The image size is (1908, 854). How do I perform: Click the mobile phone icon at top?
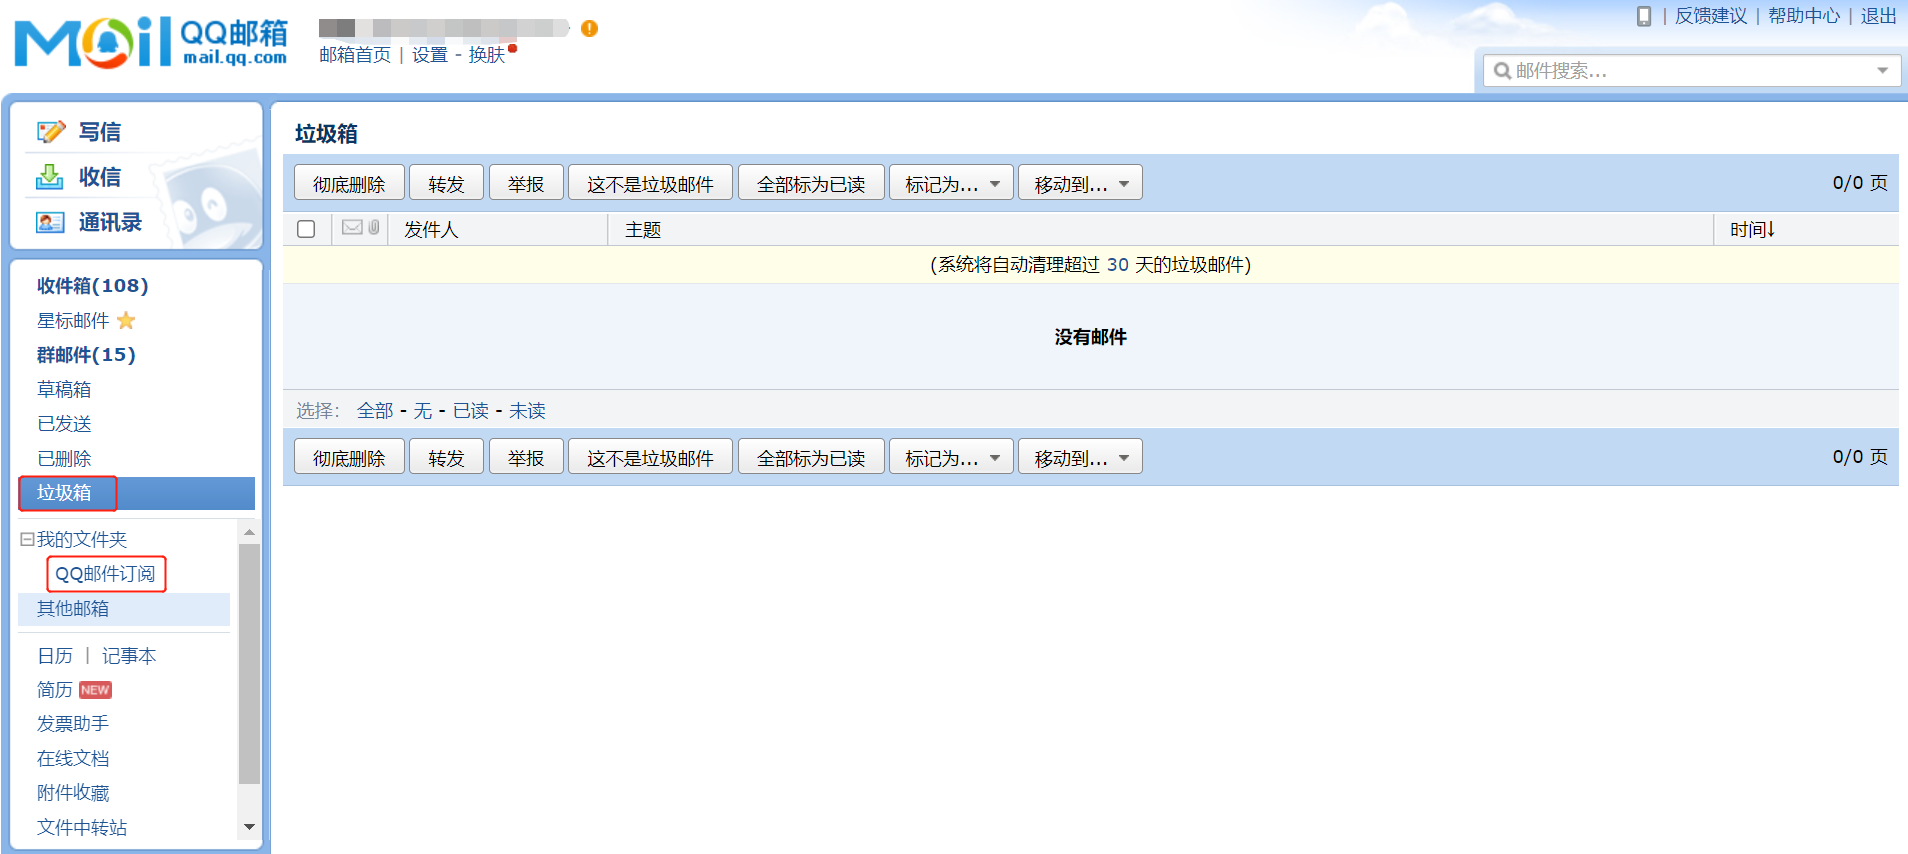[1643, 16]
